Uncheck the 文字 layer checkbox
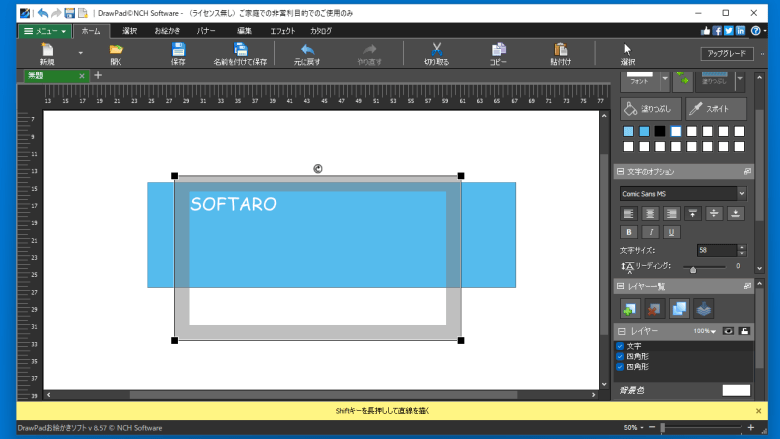The height and width of the screenshot is (439, 780). pyautogui.click(x=620, y=346)
